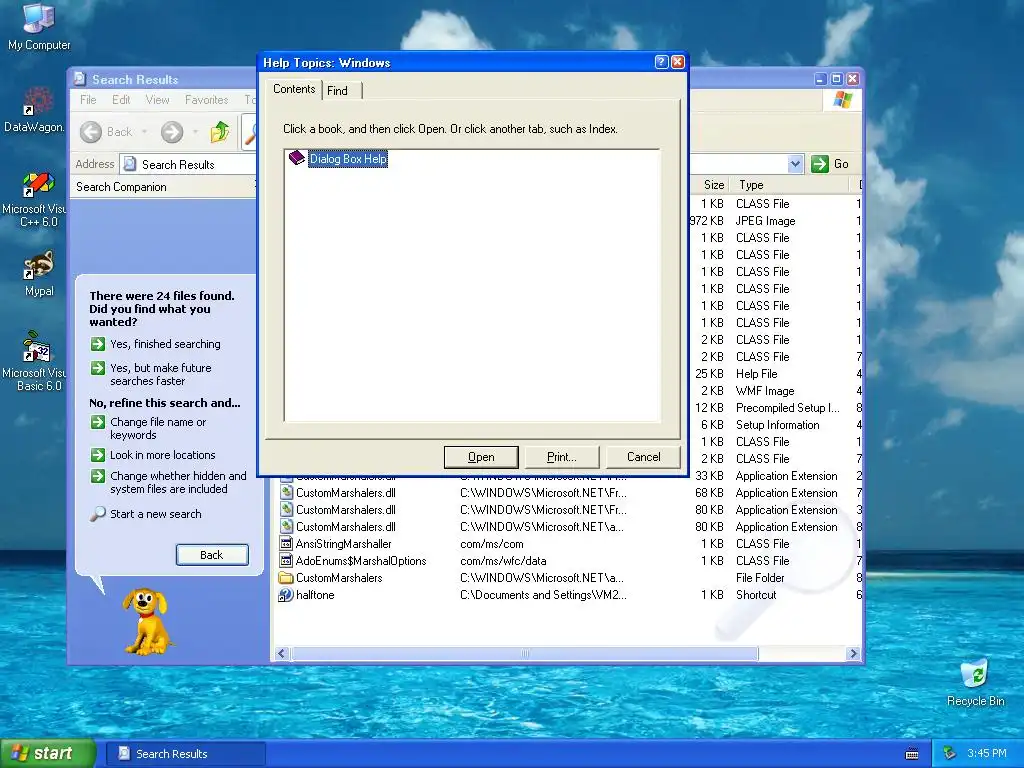The height and width of the screenshot is (768, 1024).
Task: Click the Up folder toolbar icon
Action: click(219, 132)
